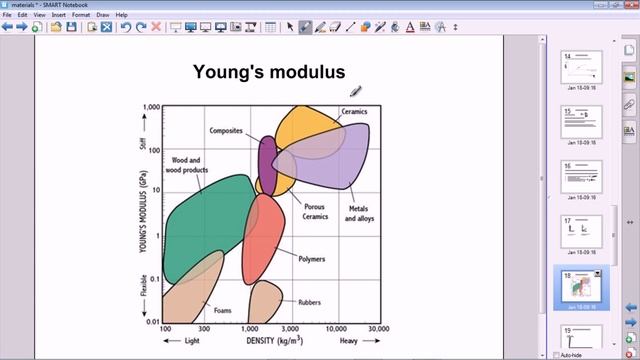The image size is (640, 360).
Task: Toggle the Auto-hide checkbox
Action: tap(556, 355)
